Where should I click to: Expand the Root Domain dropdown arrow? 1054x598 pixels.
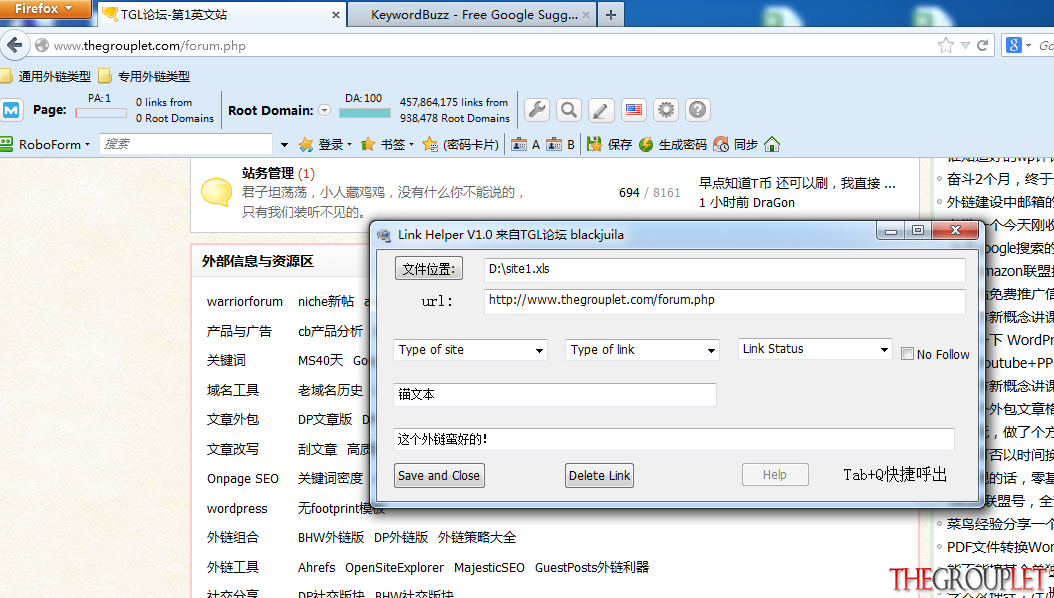pyautogui.click(x=324, y=110)
